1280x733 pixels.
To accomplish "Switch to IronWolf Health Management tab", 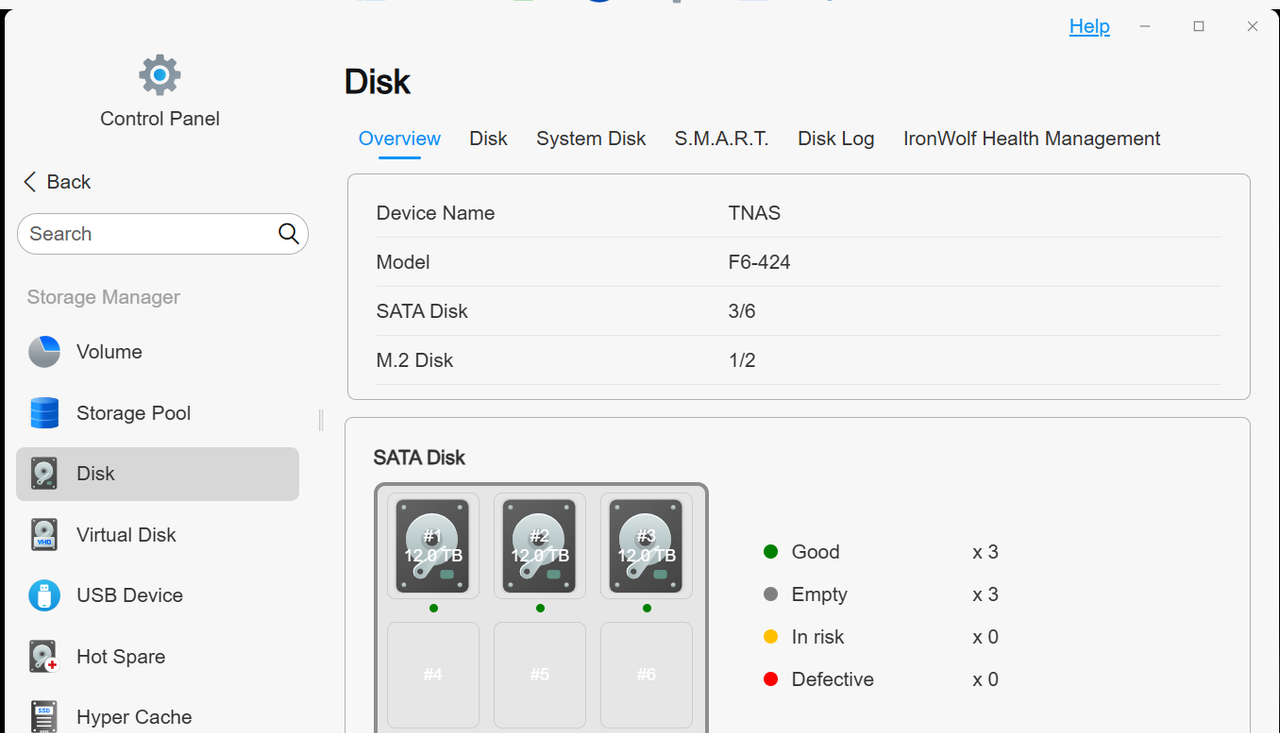I will [1032, 139].
